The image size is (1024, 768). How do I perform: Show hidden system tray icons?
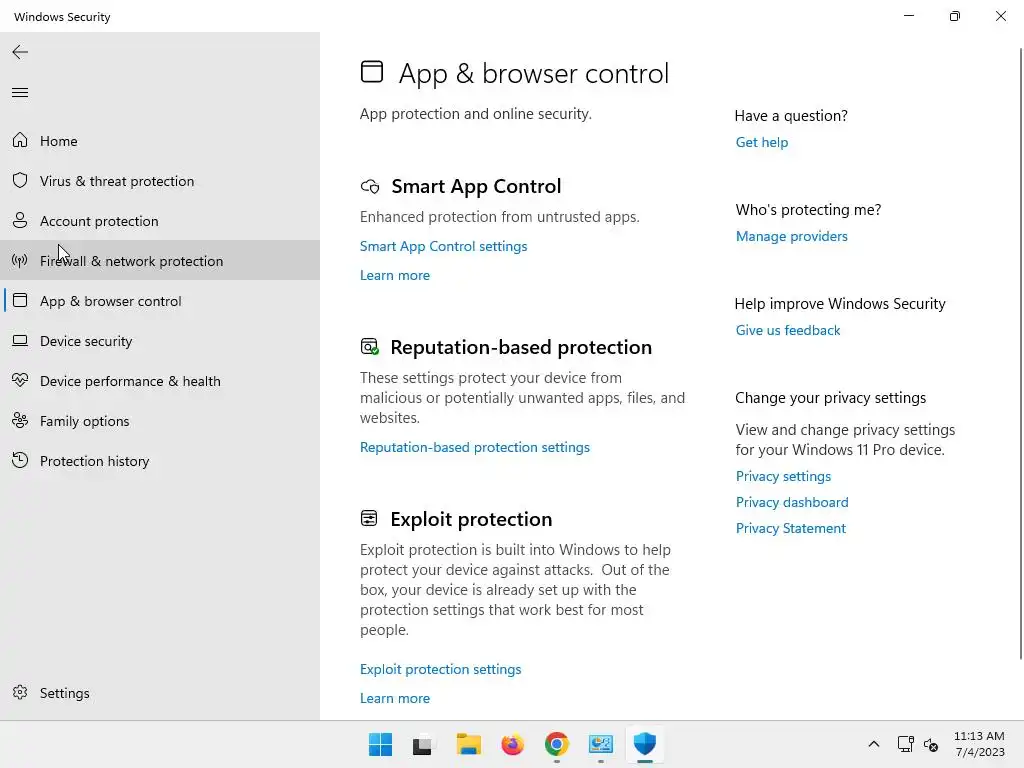(874, 744)
